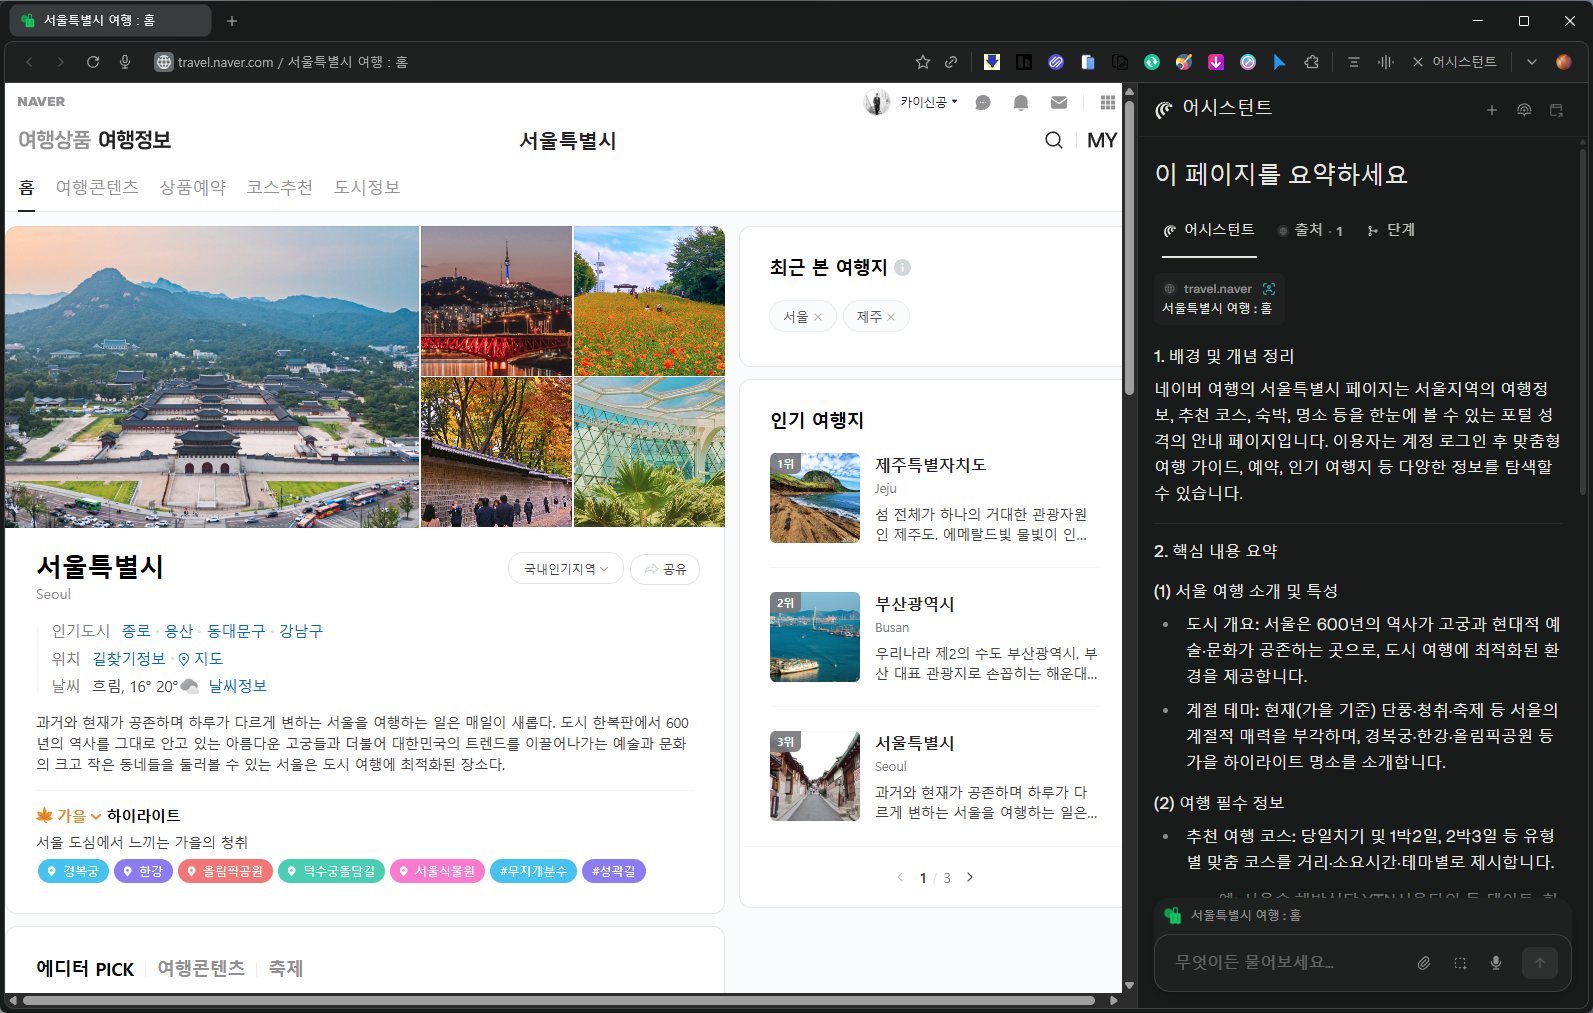This screenshot has height=1013, width=1593.
Task: Open the 여행상품 section
Action: coord(54,140)
